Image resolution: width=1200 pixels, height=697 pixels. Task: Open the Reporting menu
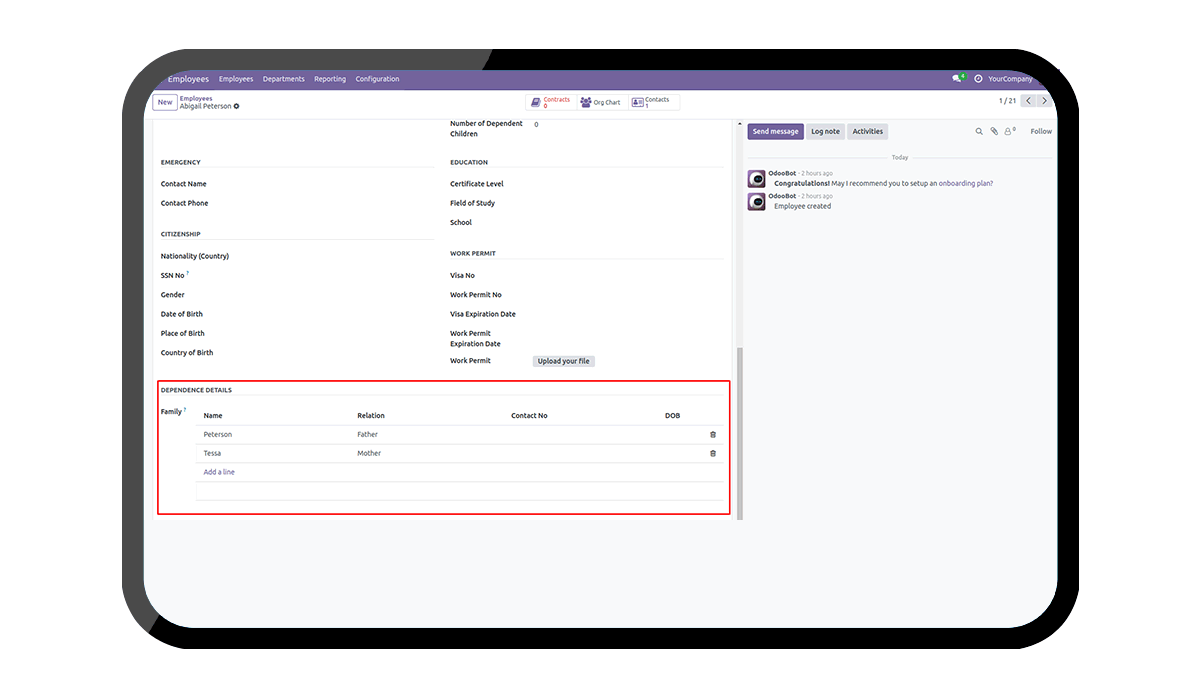[330, 79]
